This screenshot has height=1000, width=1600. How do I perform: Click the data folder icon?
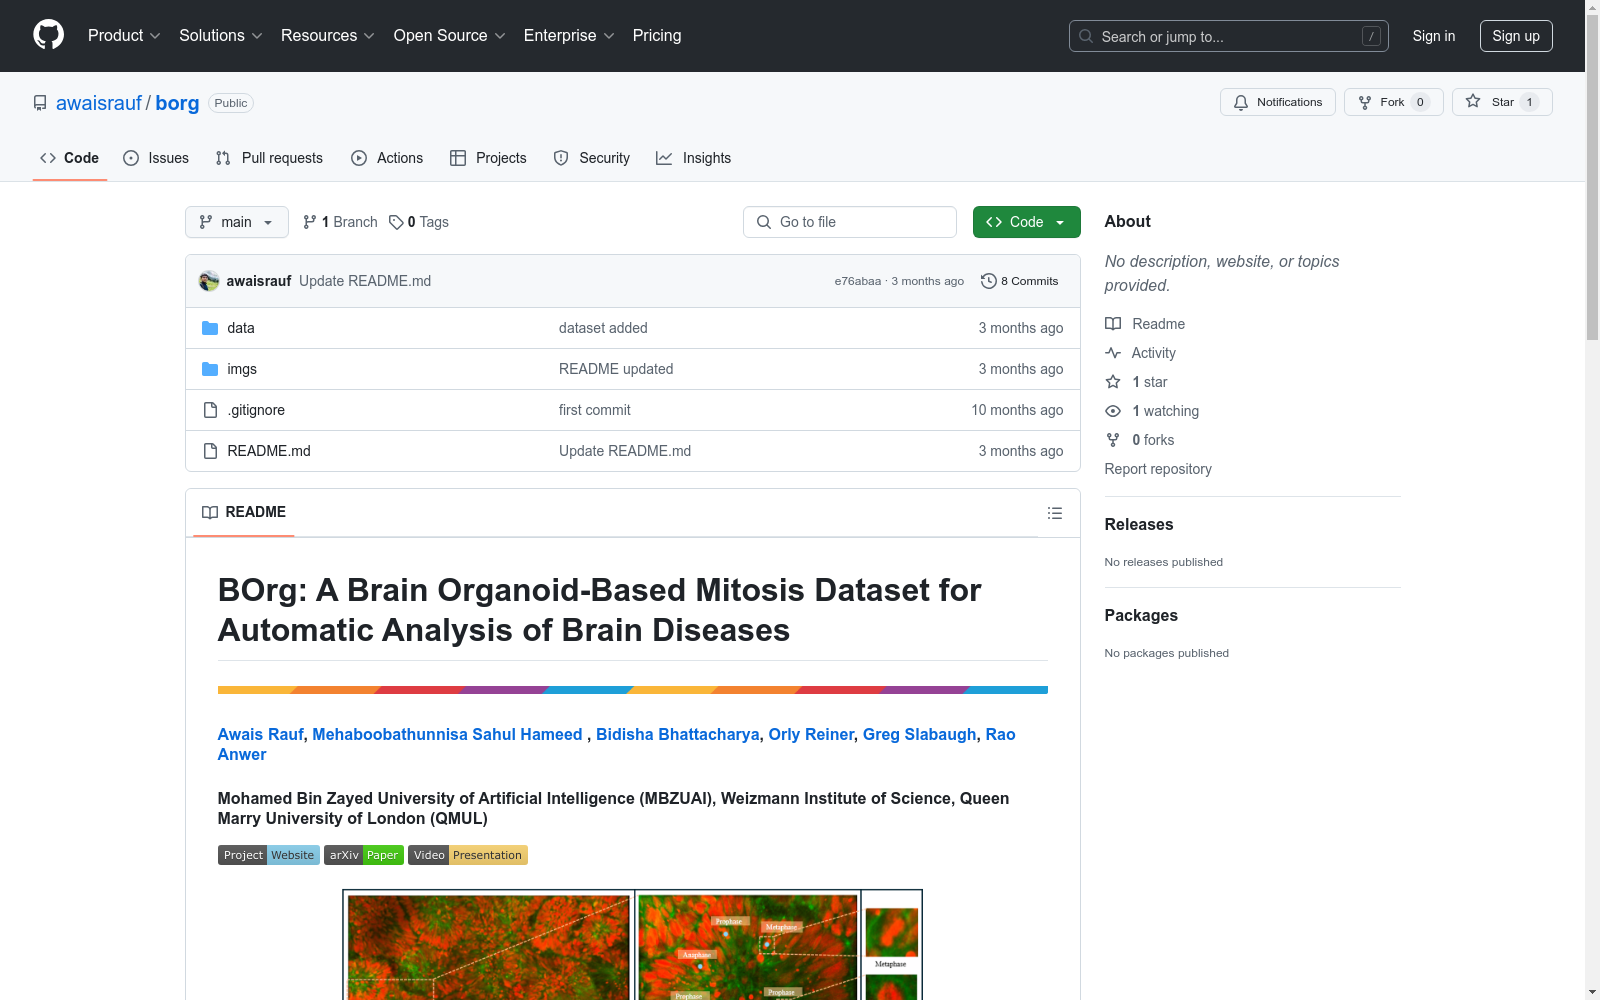pos(210,328)
